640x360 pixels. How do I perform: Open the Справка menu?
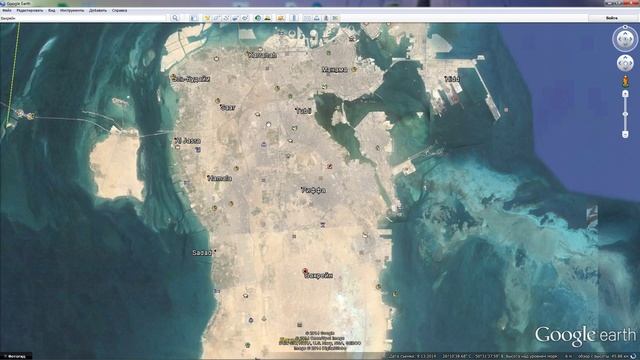(120, 10)
